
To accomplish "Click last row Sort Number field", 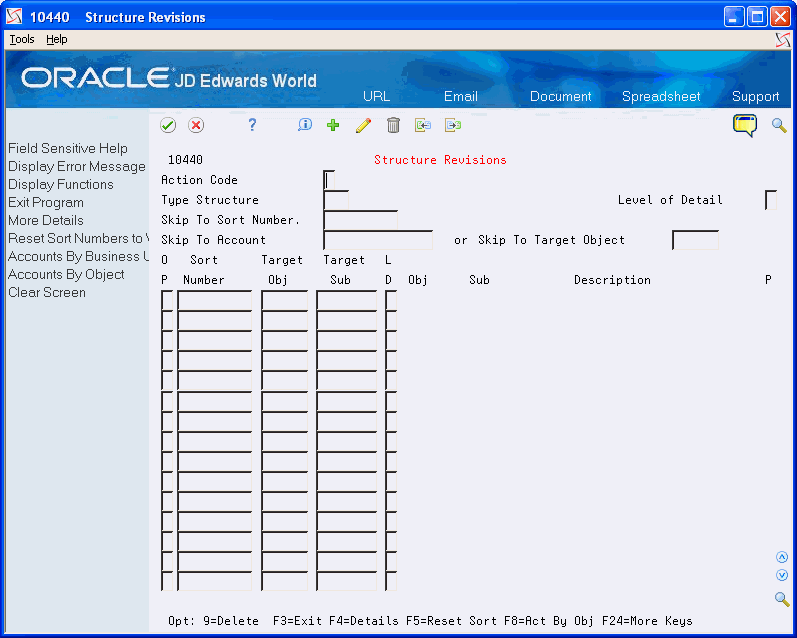I will (214, 581).
